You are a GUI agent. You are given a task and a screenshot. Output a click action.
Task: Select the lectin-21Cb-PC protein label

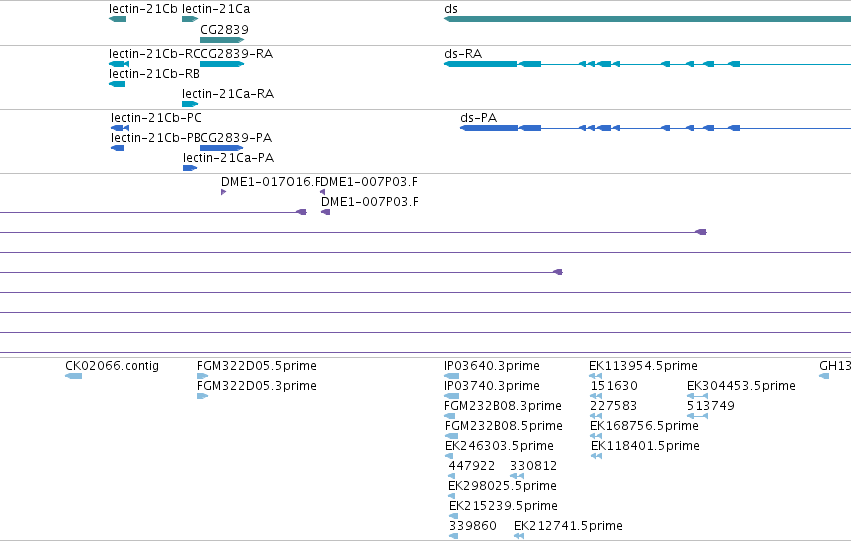coord(156,118)
